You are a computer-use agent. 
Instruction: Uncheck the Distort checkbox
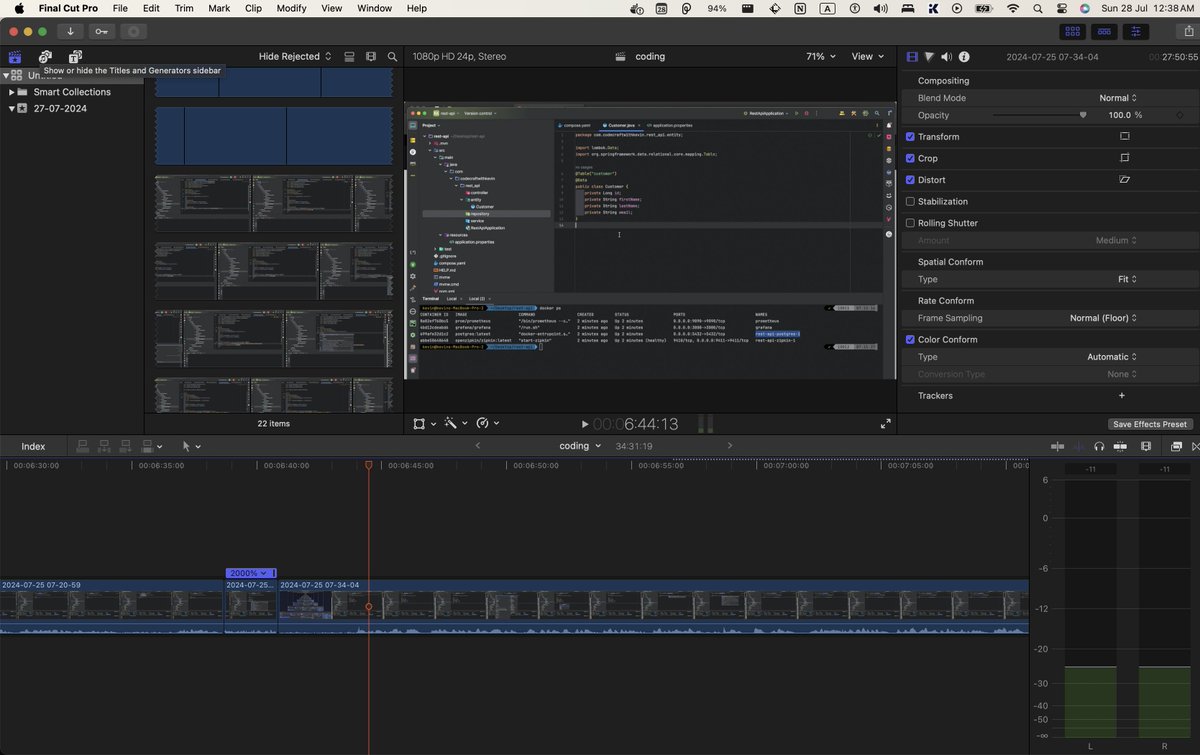pos(910,180)
